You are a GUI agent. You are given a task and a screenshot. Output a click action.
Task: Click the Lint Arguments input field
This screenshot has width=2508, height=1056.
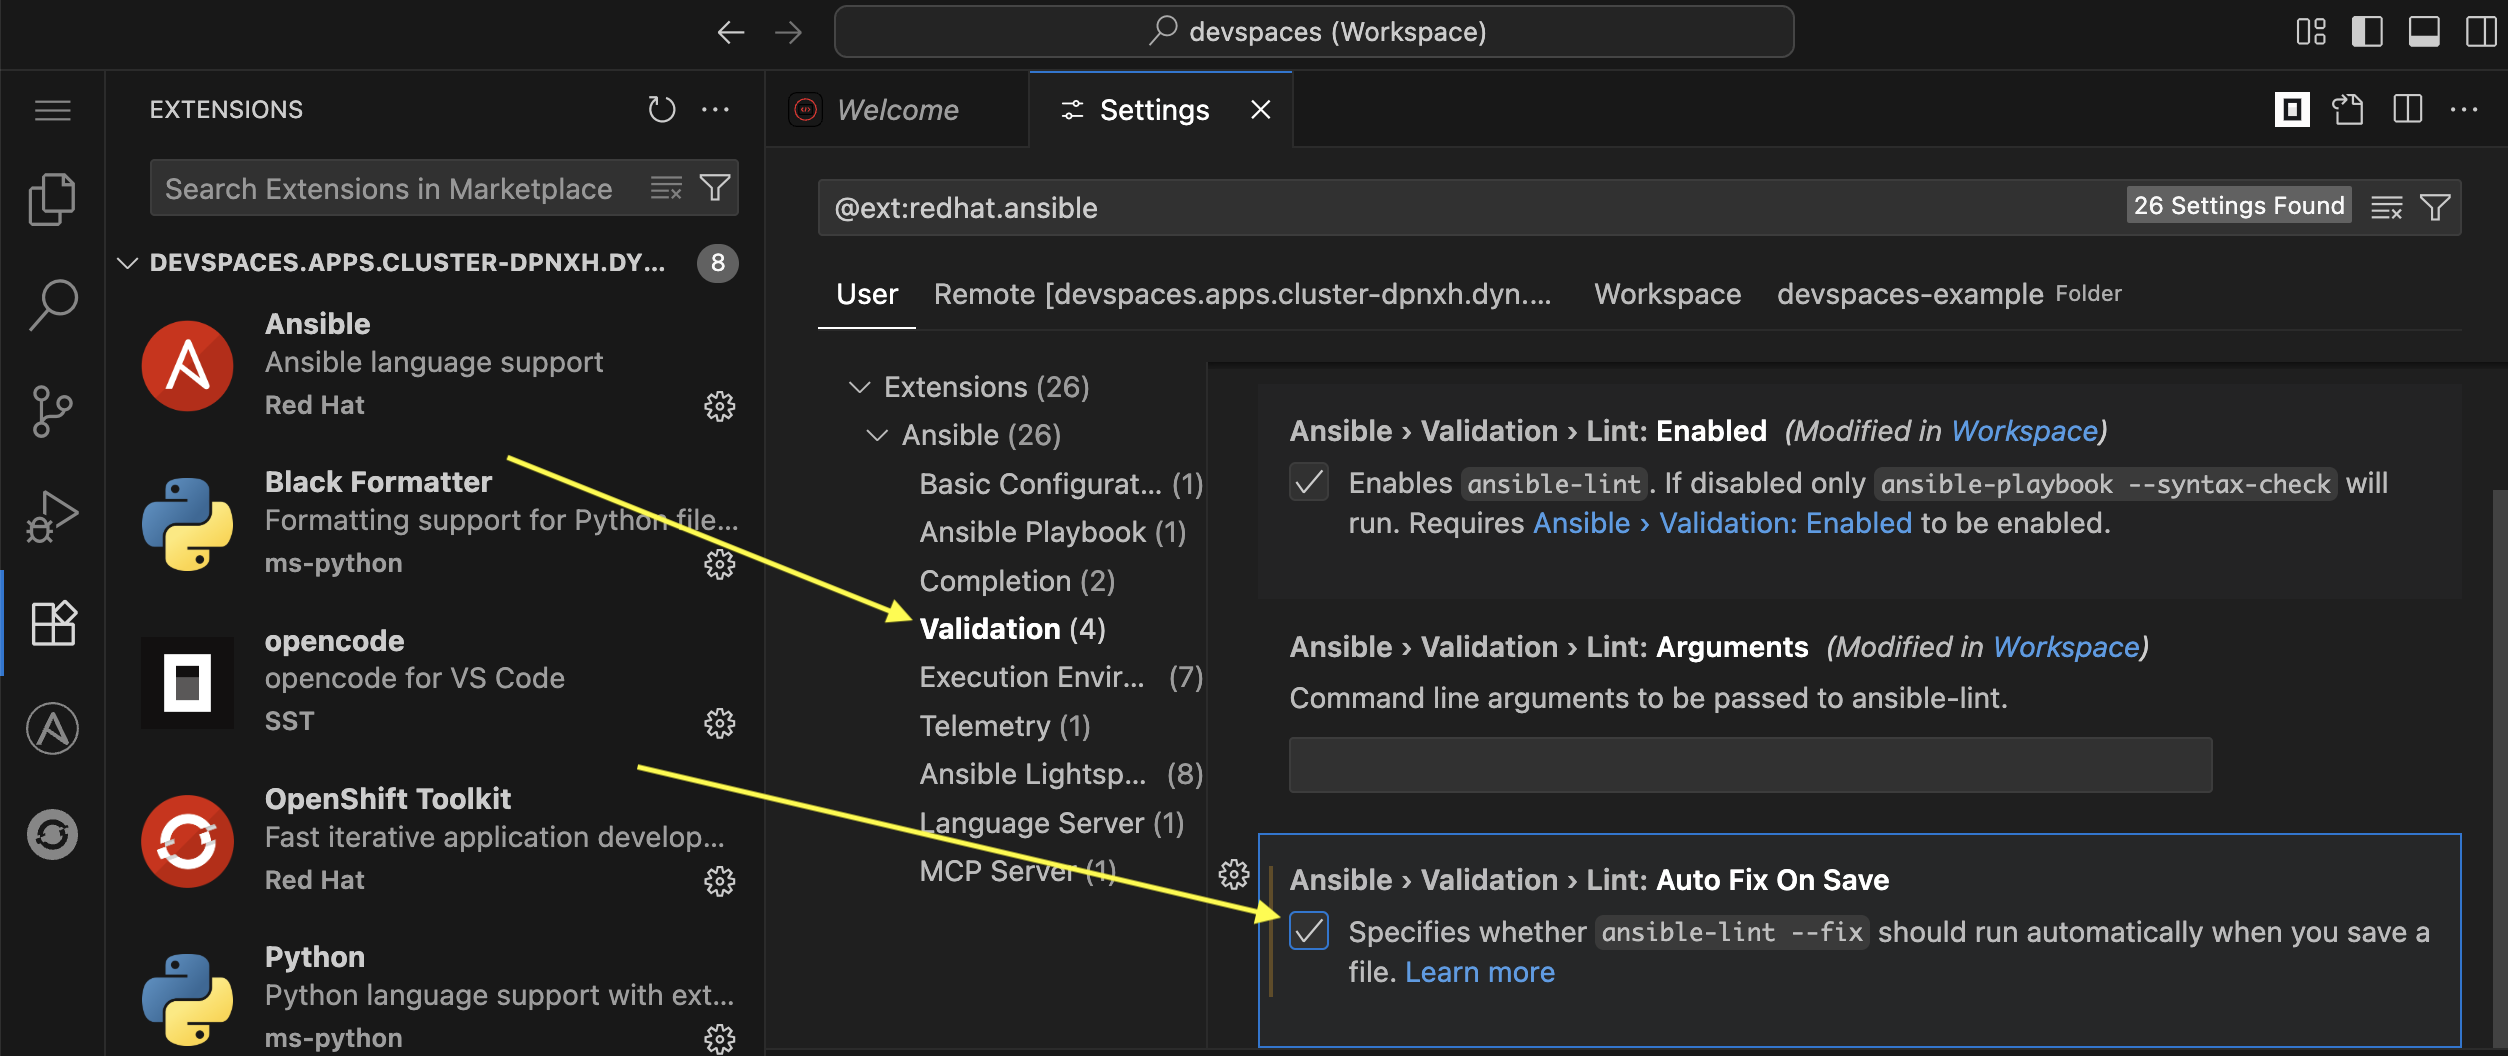coord(1750,765)
